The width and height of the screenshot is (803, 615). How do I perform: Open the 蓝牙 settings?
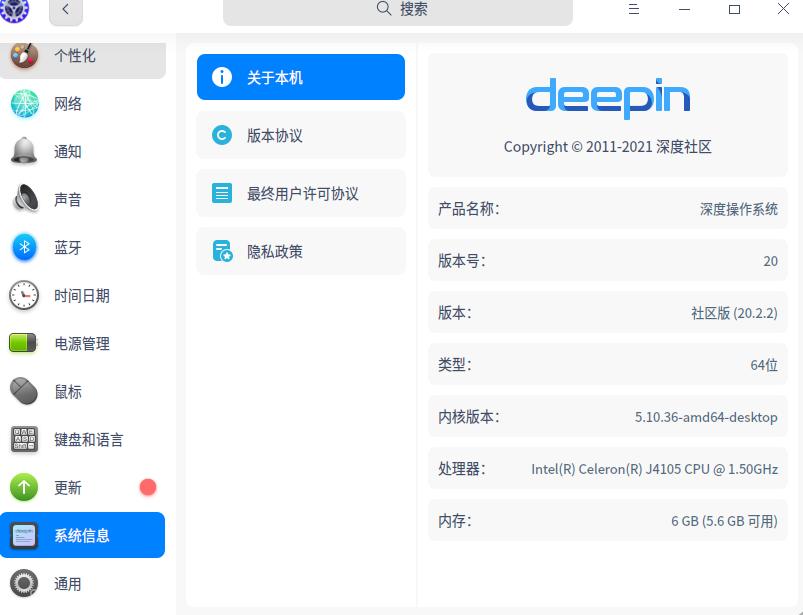tap(82, 248)
